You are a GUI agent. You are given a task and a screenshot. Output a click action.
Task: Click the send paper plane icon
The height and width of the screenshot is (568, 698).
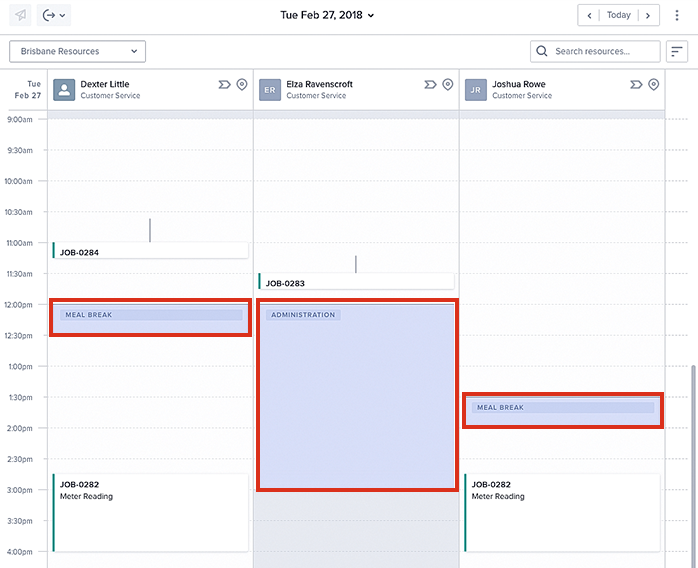coord(21,15)
